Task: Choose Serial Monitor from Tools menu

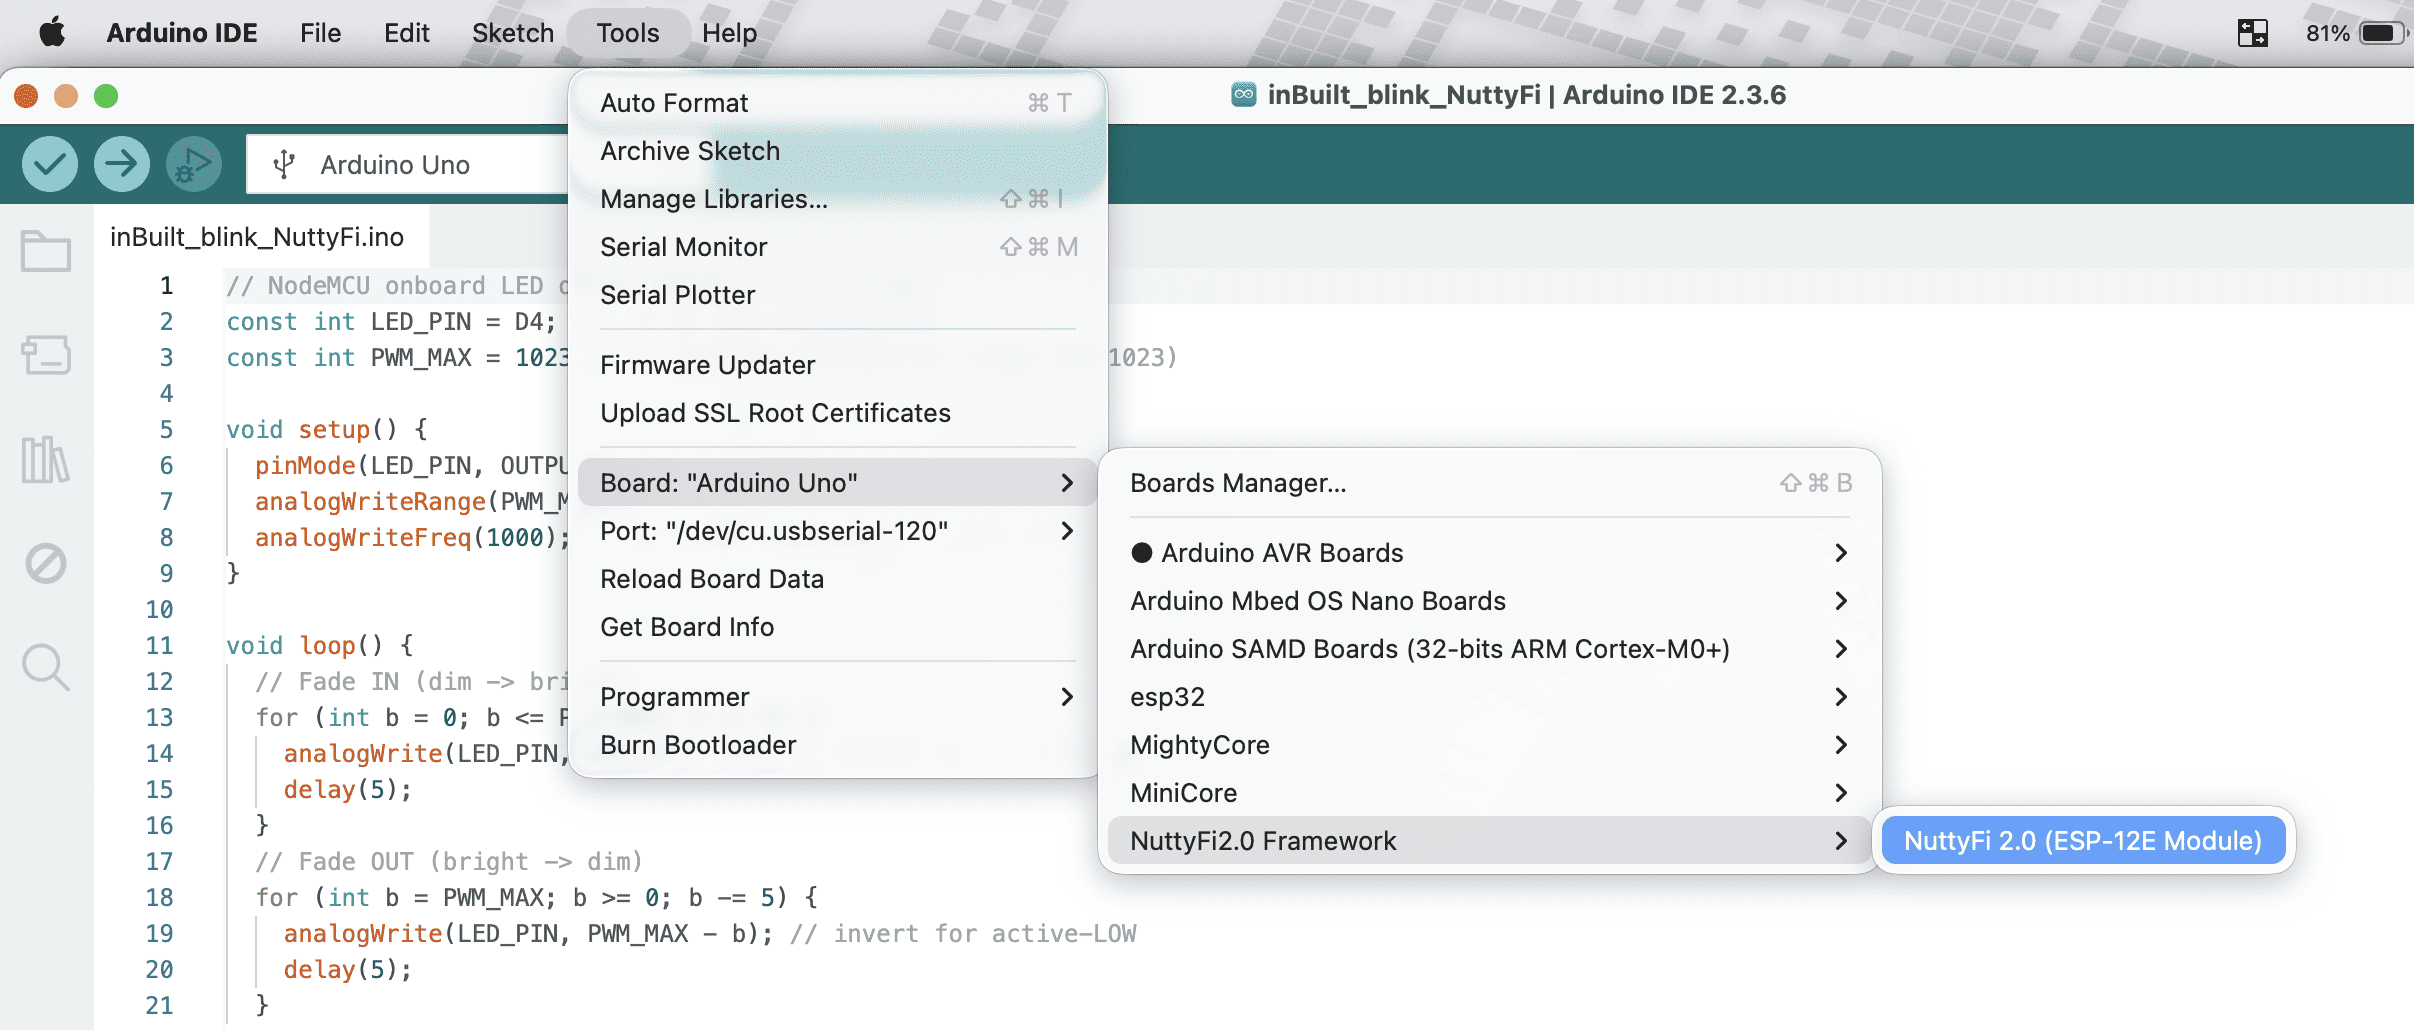Action: click(684, 247)
